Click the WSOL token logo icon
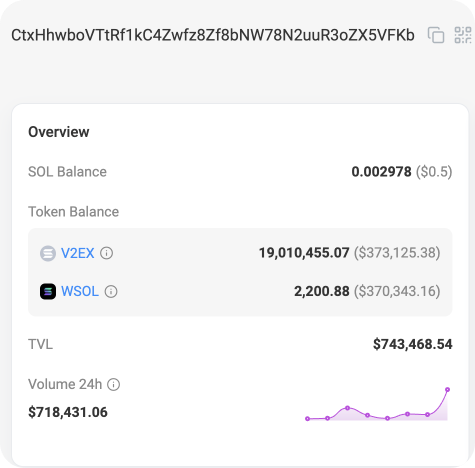Screen dimensions: 475x468 48,291
